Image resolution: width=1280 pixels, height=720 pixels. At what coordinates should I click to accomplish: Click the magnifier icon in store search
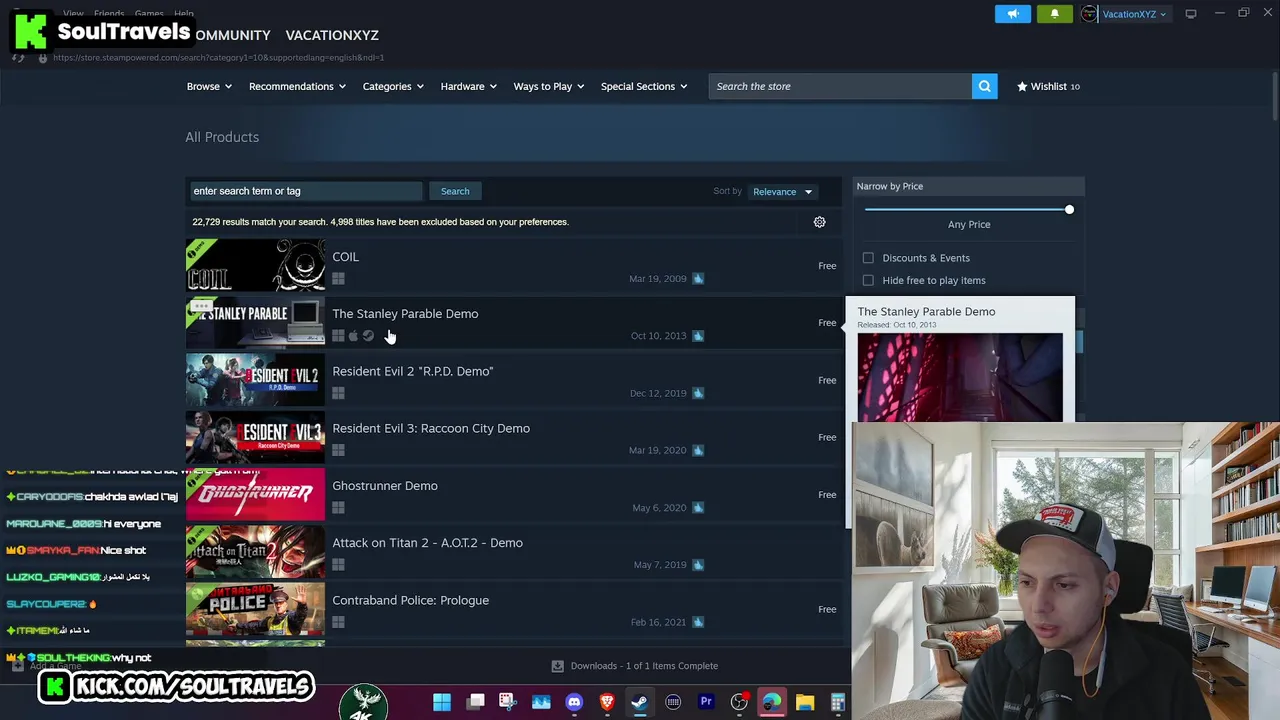984,86
